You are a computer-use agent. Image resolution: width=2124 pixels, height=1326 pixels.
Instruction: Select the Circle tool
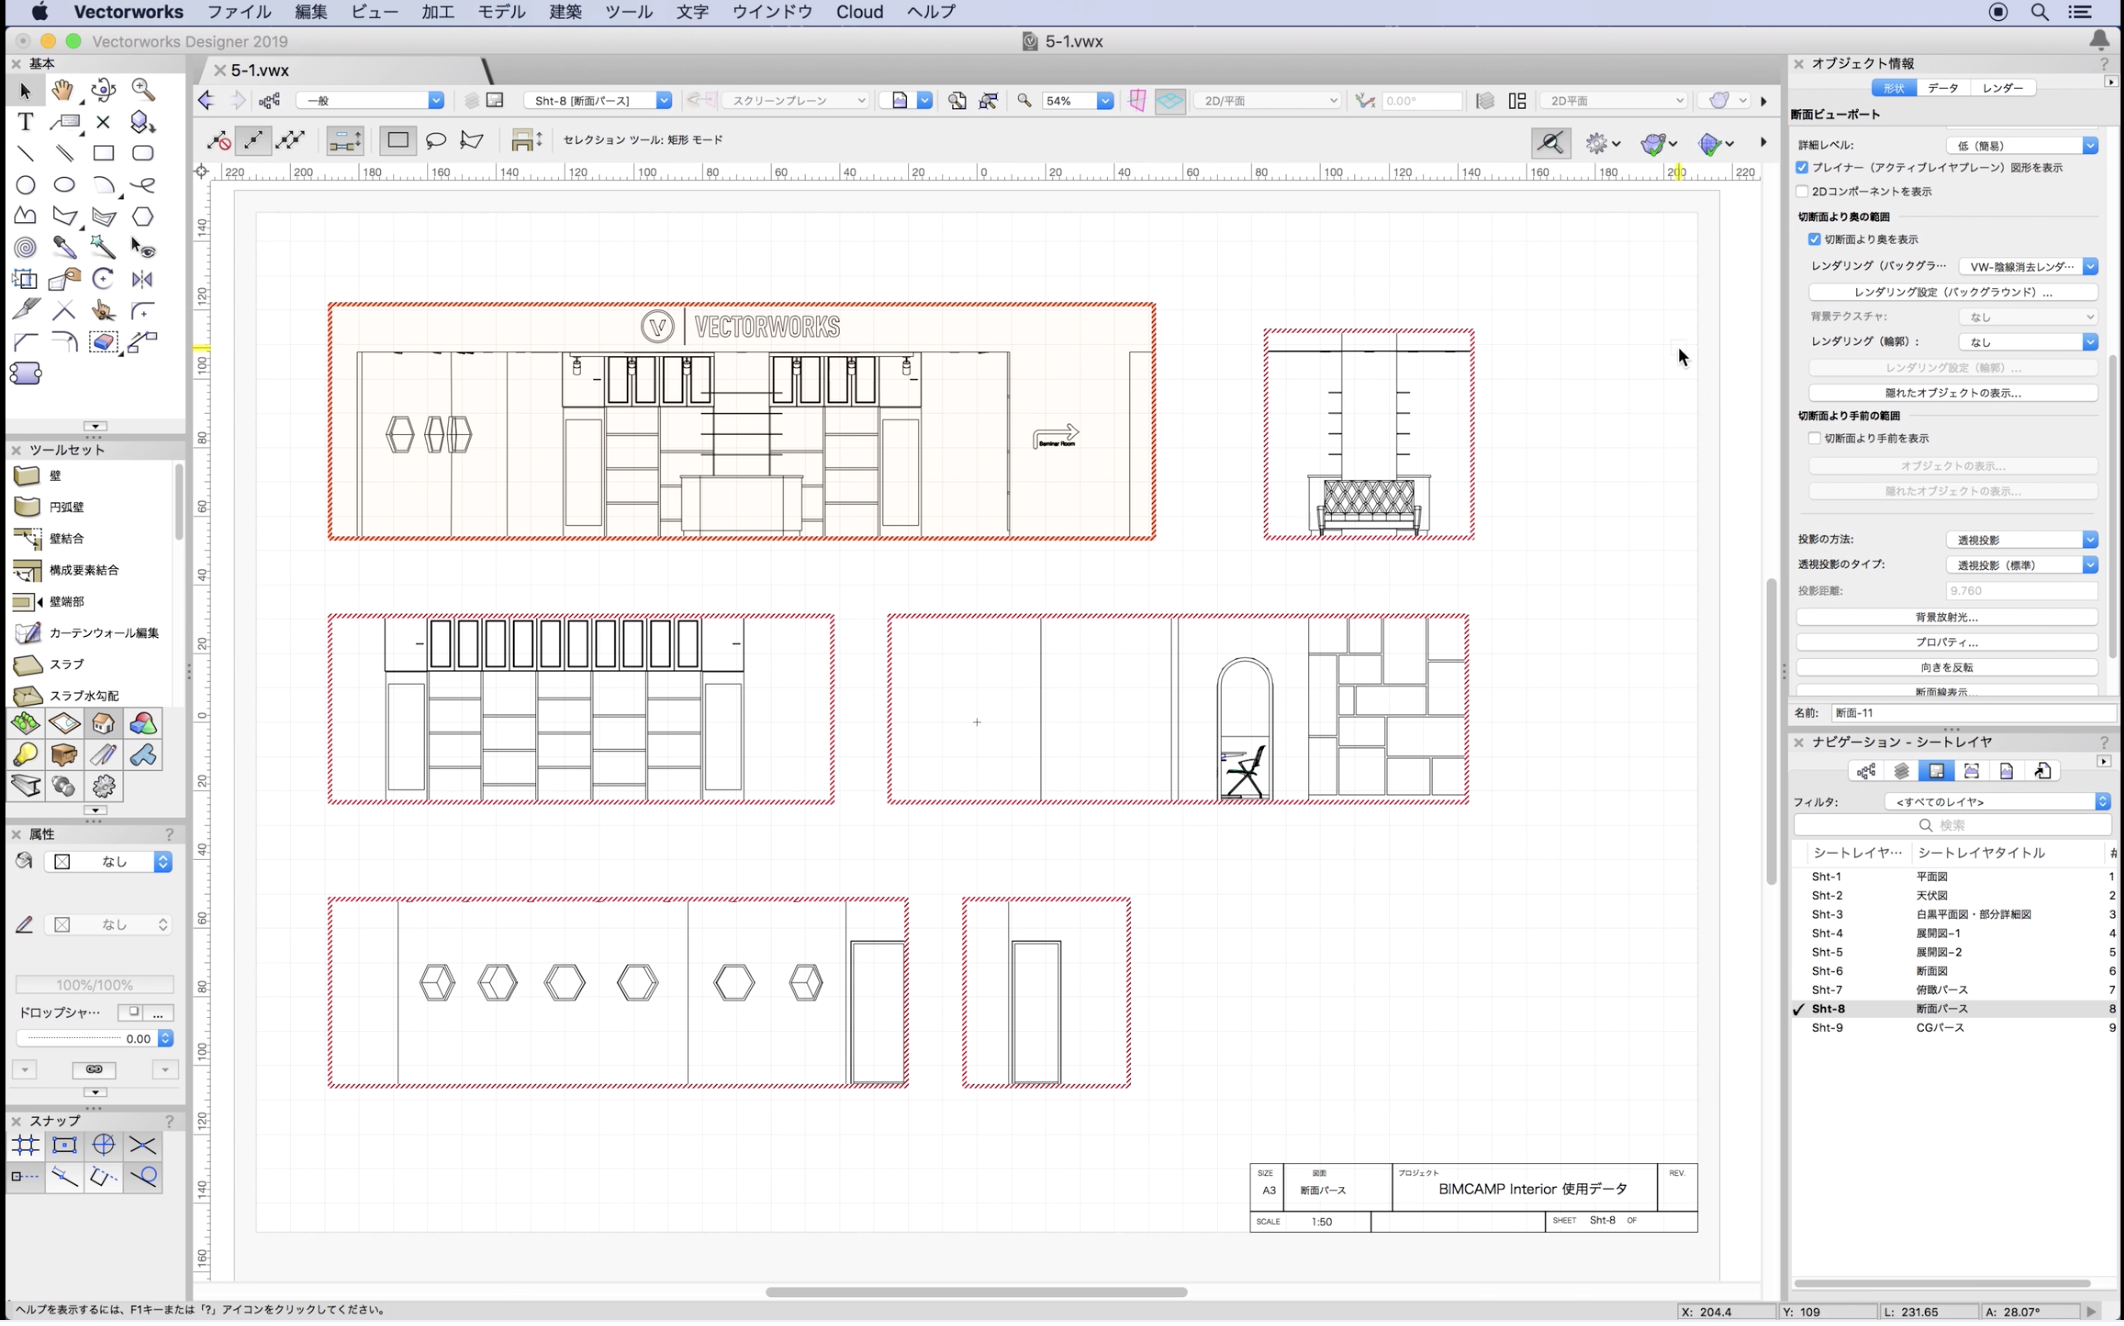point(25,185)
